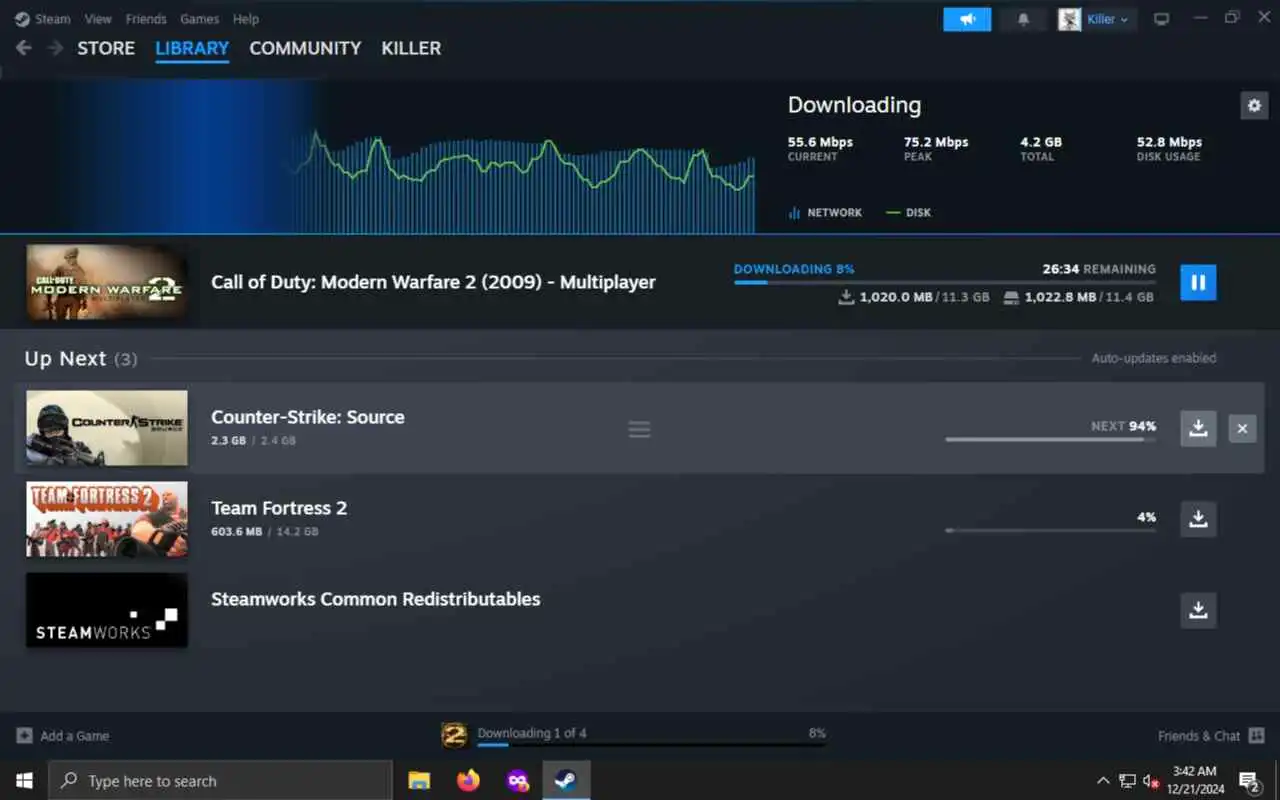Open the muted volume tray icon
Screen dimensions: 1280x800
(x=1152, y=781)
